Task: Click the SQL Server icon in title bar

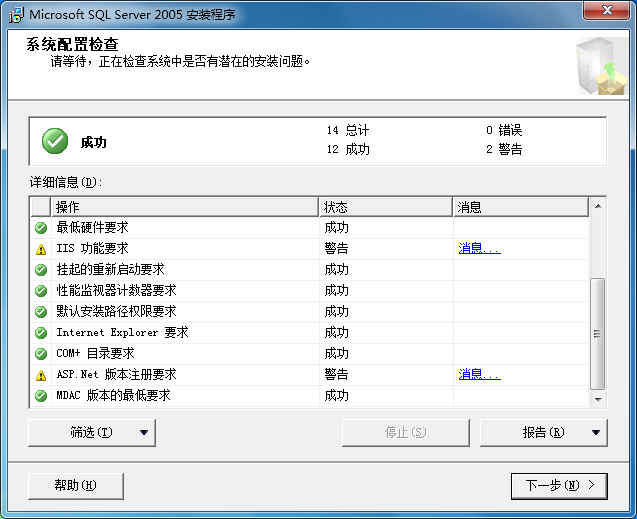Action: pyautogui.click(x=16, y=15)
